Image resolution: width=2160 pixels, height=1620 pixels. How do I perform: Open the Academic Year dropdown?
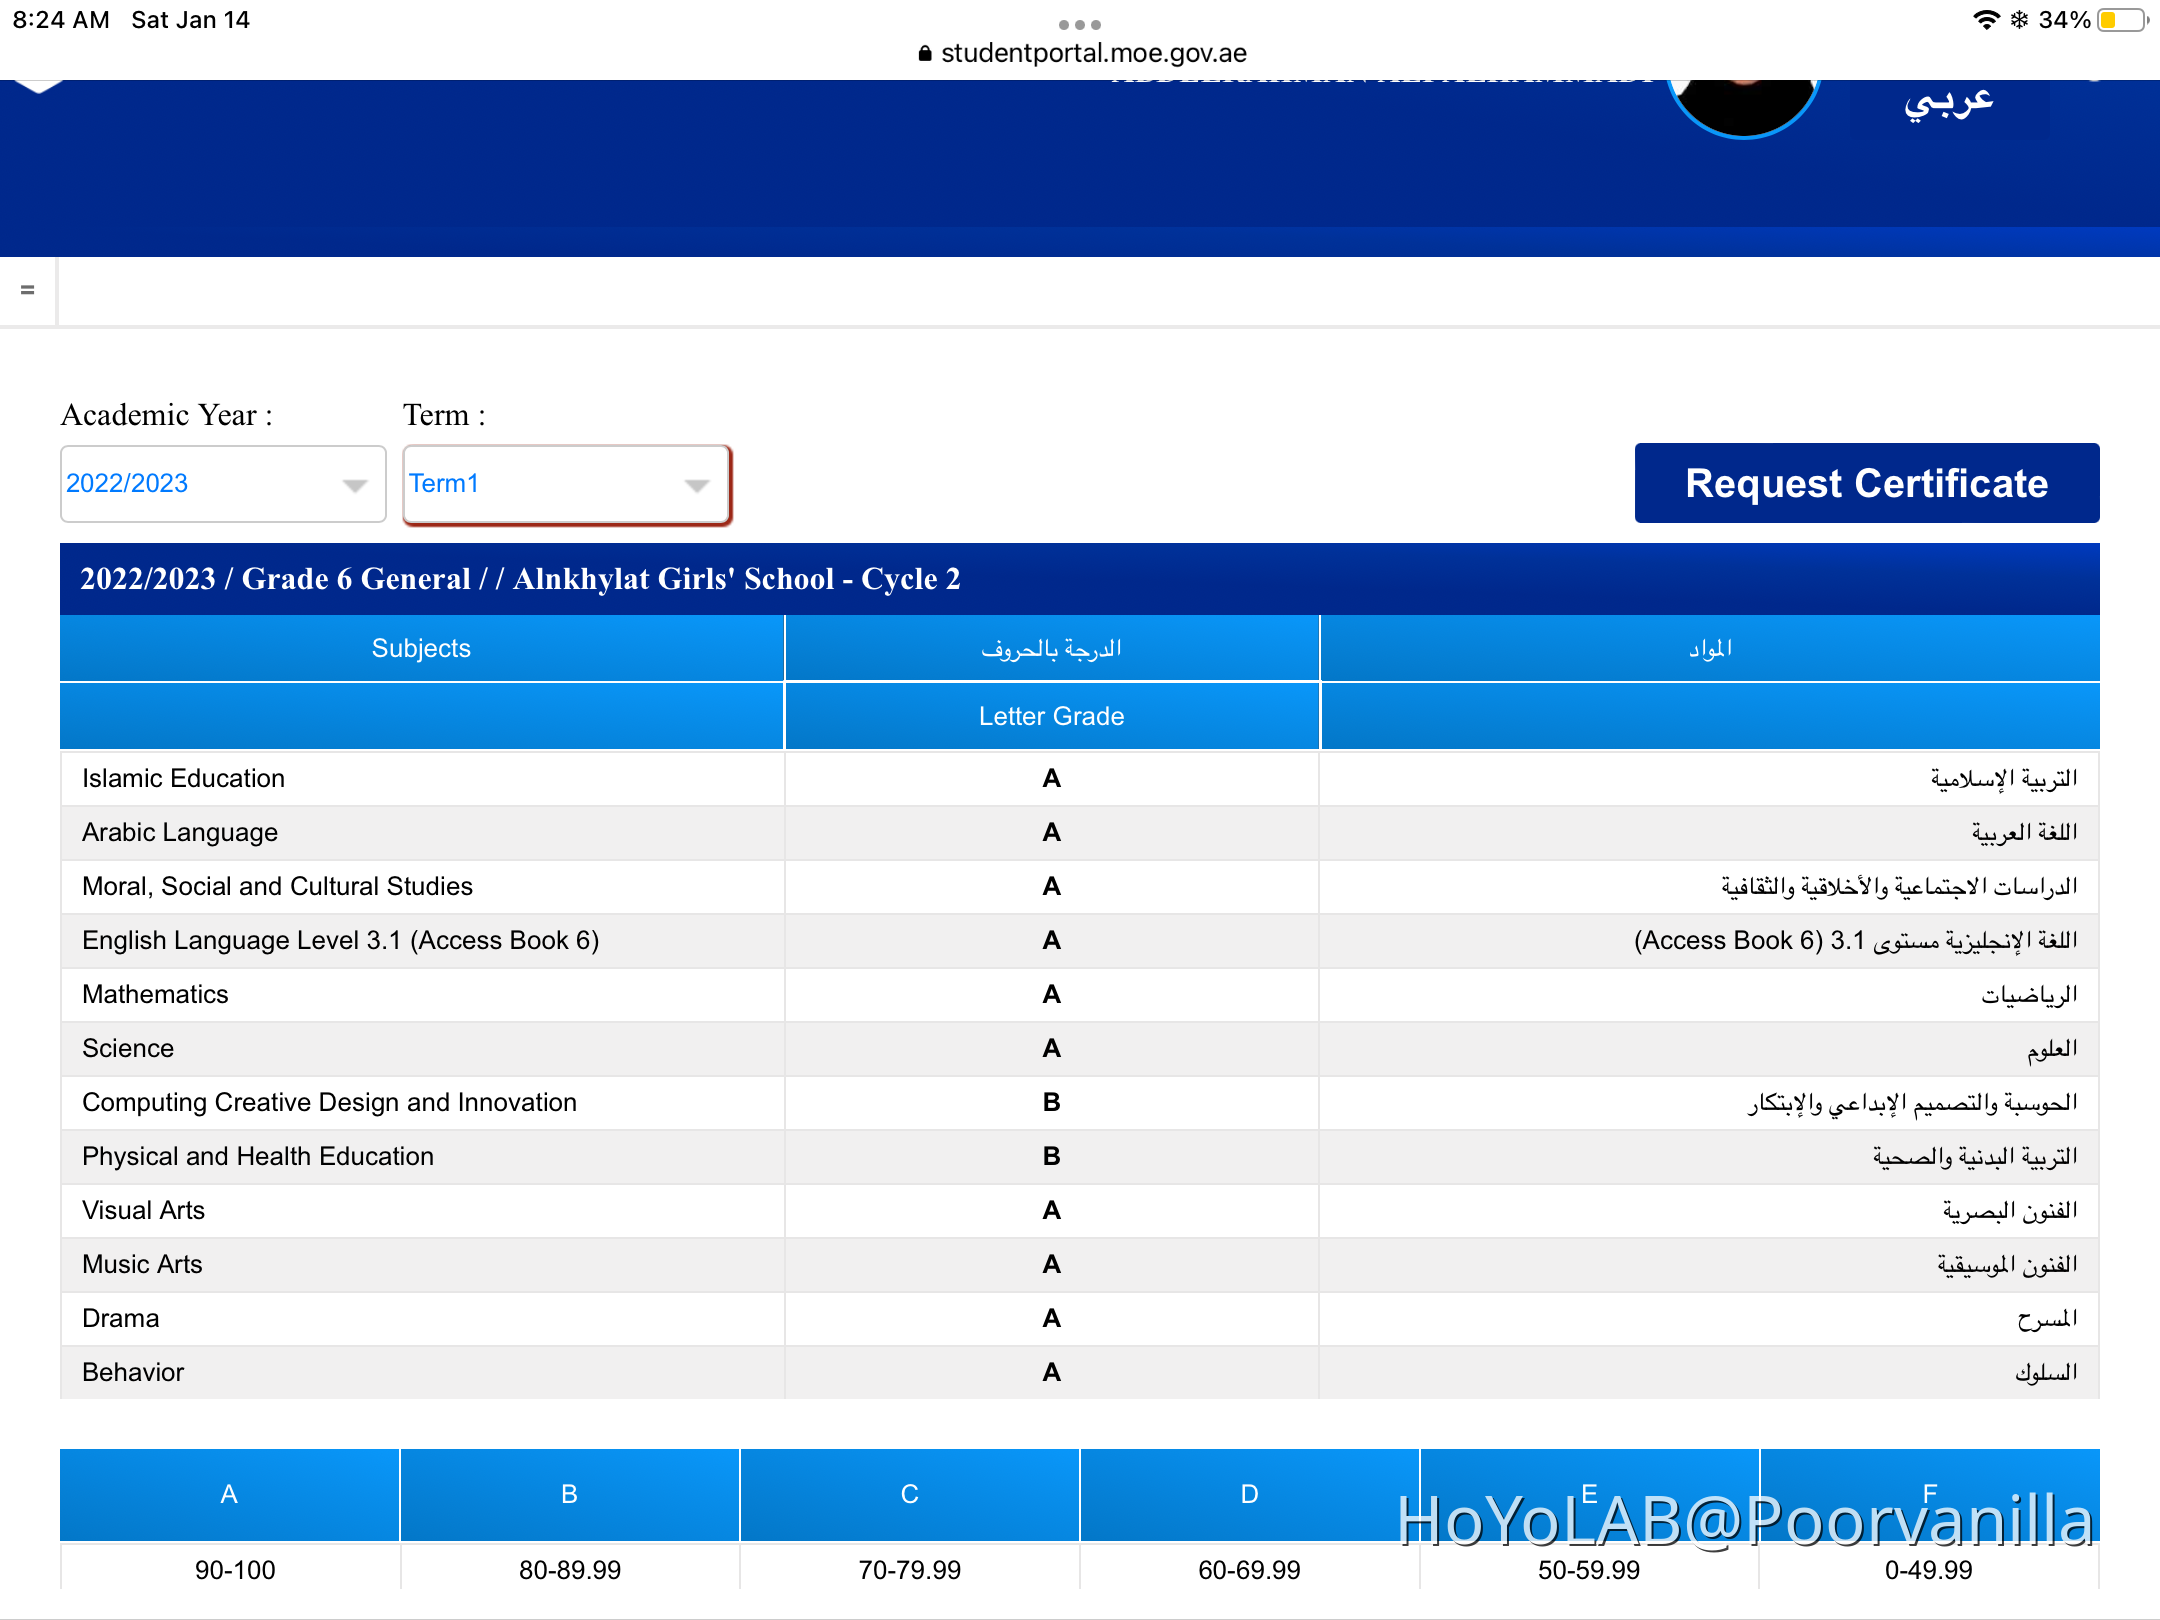(222, 483)
